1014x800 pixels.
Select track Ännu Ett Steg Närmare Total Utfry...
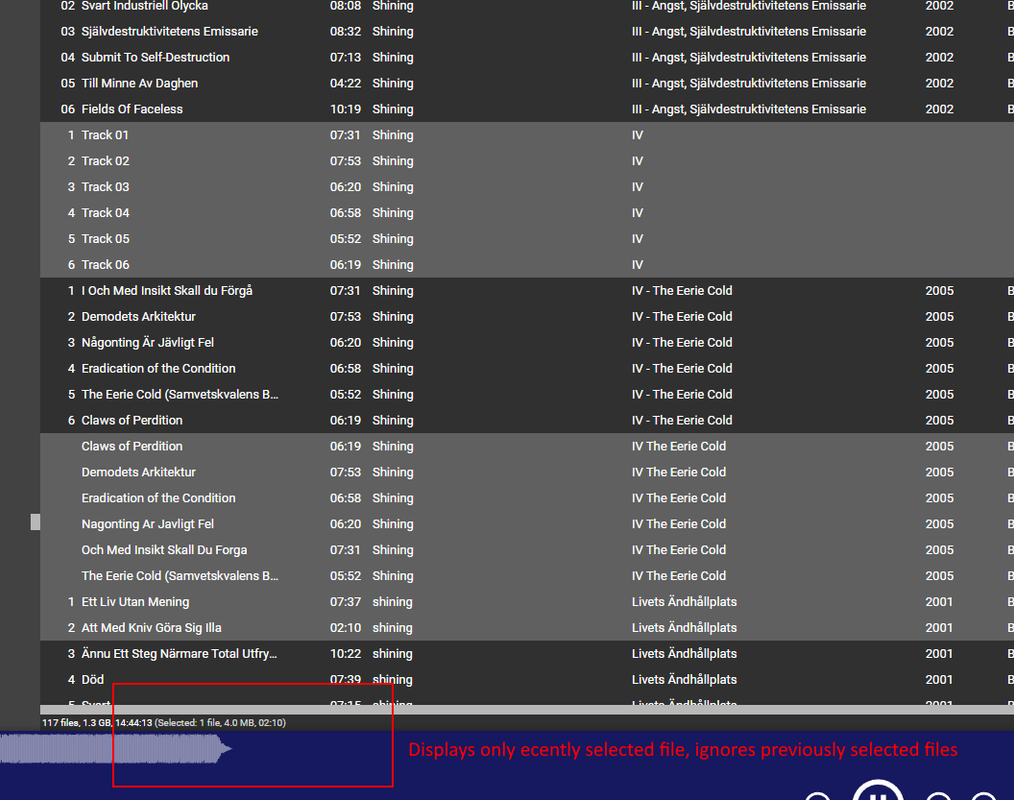pyautogui.click(x=527, y=654)
